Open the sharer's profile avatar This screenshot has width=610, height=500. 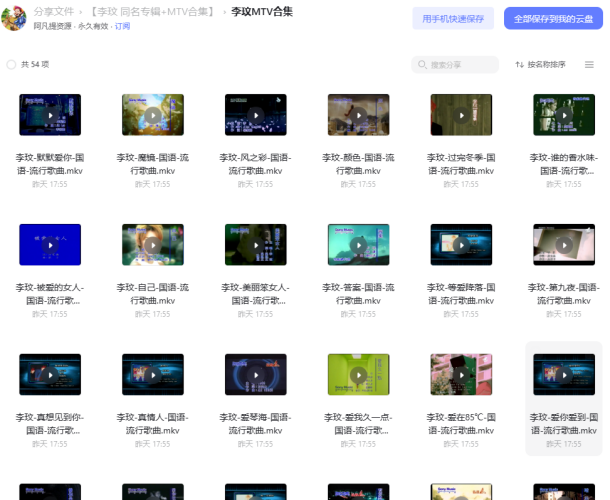(14, 18)
